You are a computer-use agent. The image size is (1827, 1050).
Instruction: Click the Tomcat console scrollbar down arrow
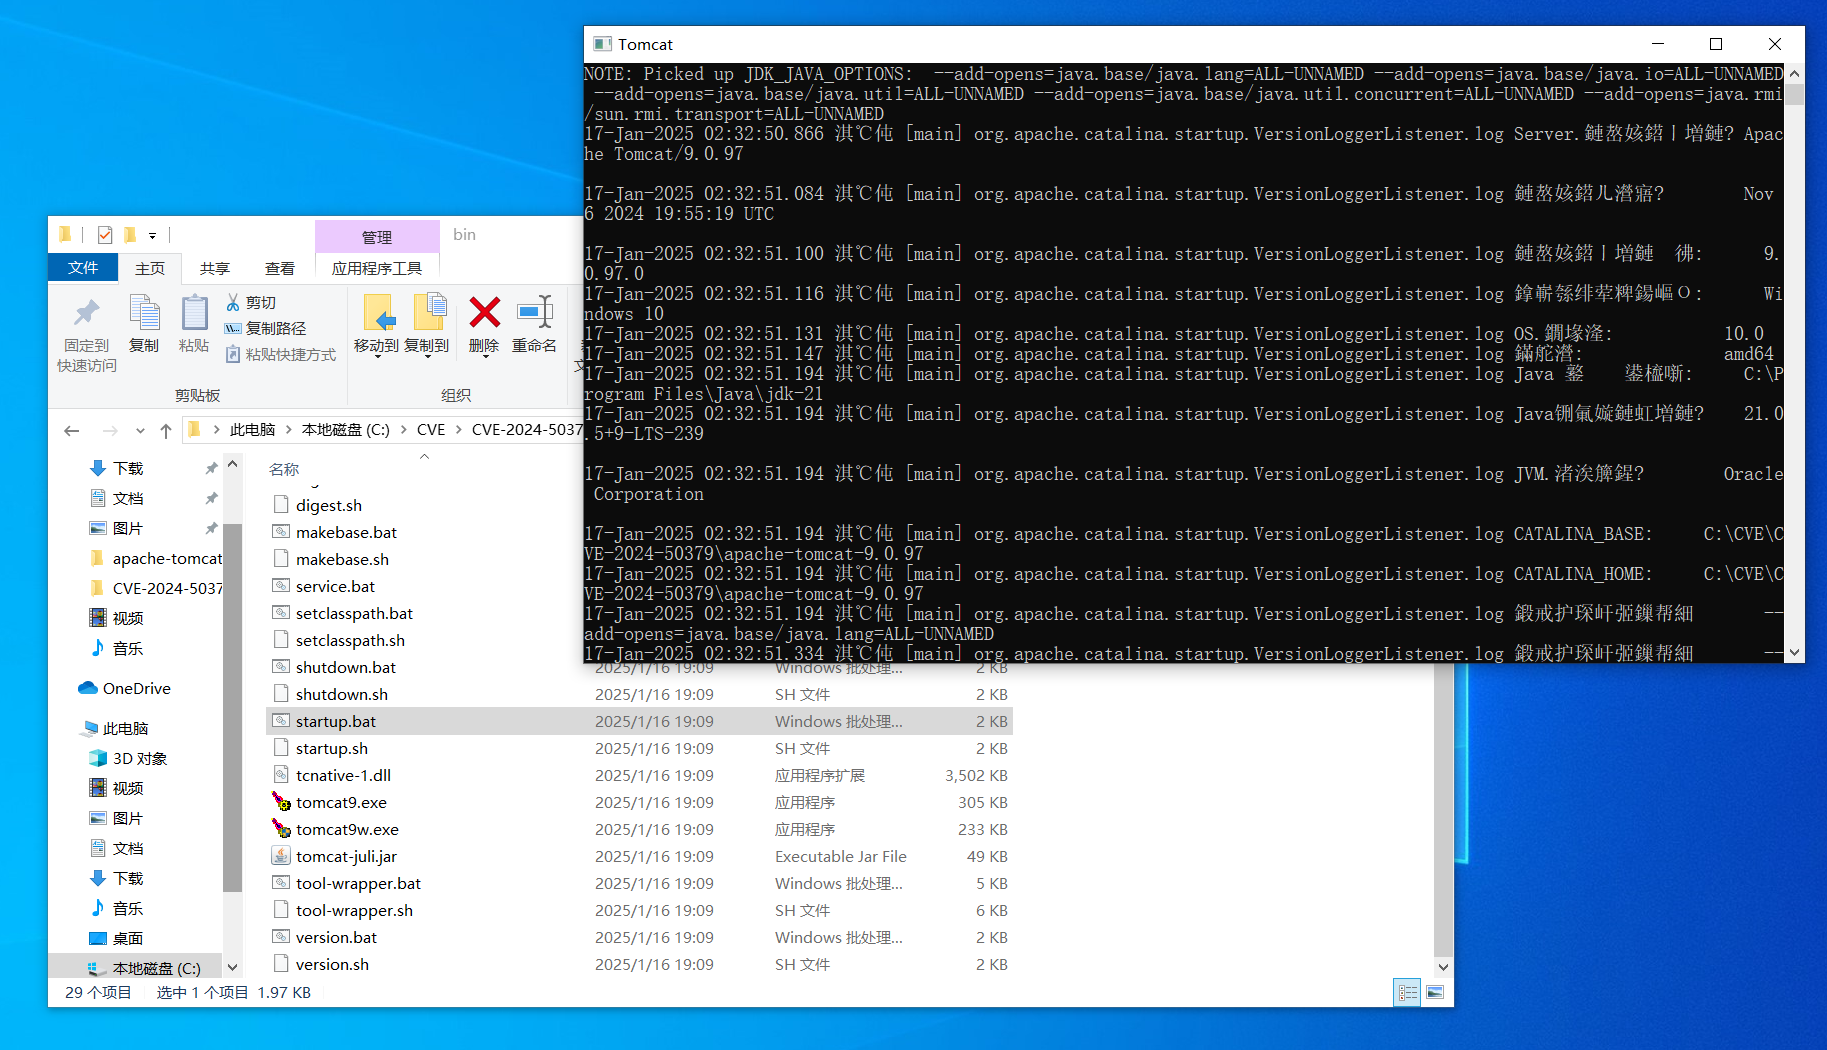[1794, 652]
